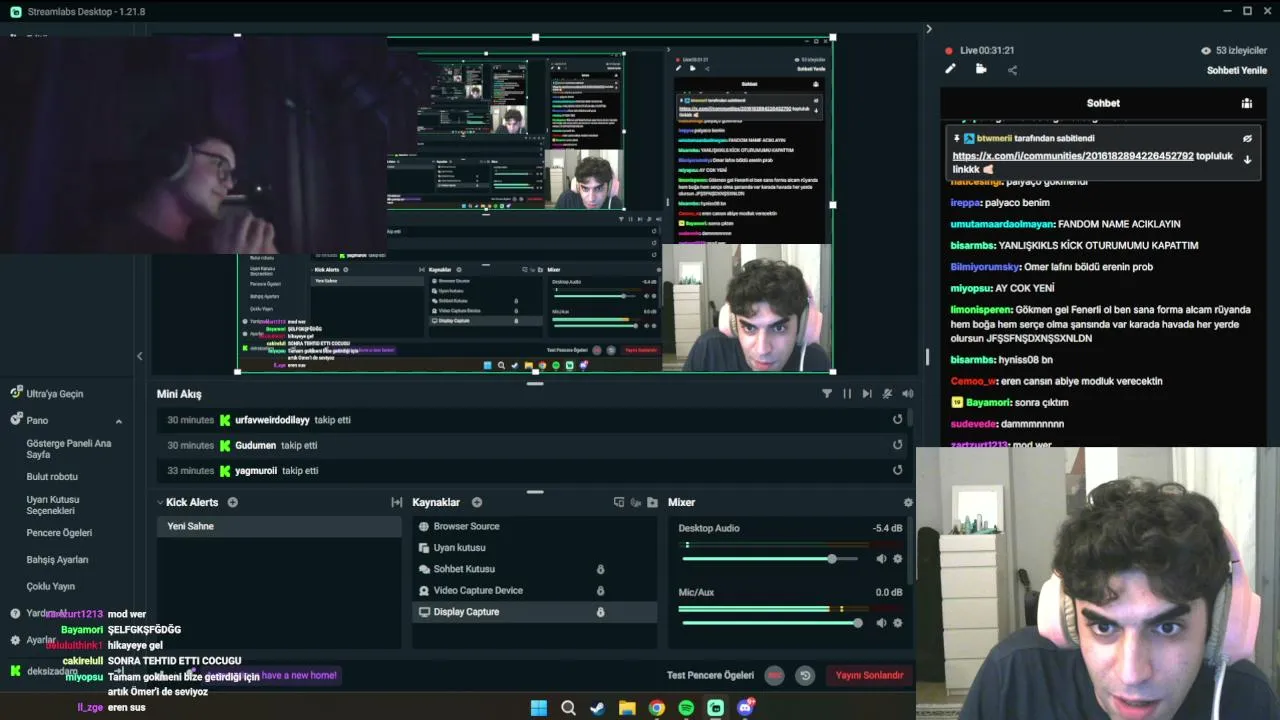Open the widget source icon in Kaynaklar header
The width and height of the screenshot is (1280, 720).
click(619, 502)
